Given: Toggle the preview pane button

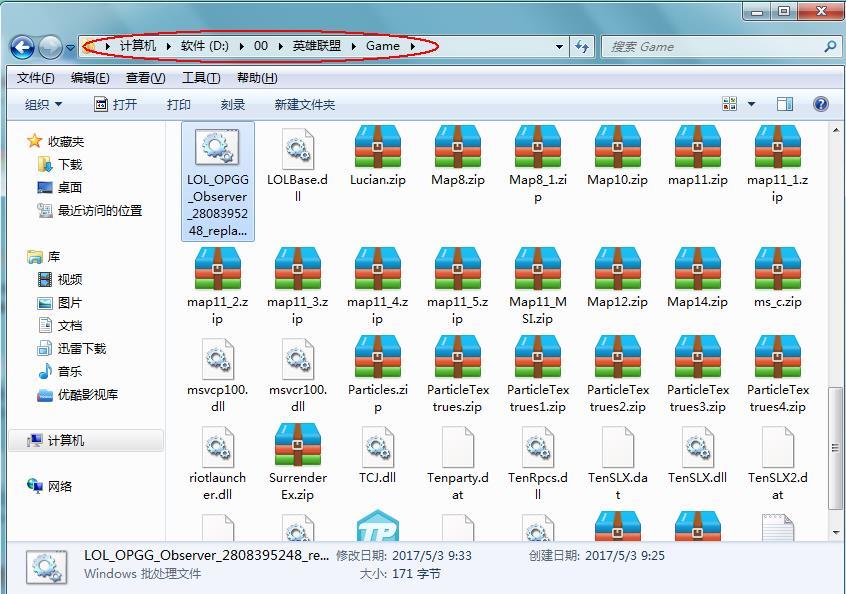Looking at the screenshot, I should tap(784, 104).
